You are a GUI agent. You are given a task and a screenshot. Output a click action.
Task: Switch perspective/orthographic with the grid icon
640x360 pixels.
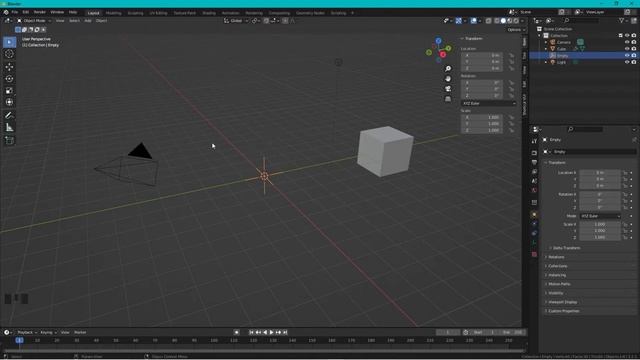coord(448,99)
